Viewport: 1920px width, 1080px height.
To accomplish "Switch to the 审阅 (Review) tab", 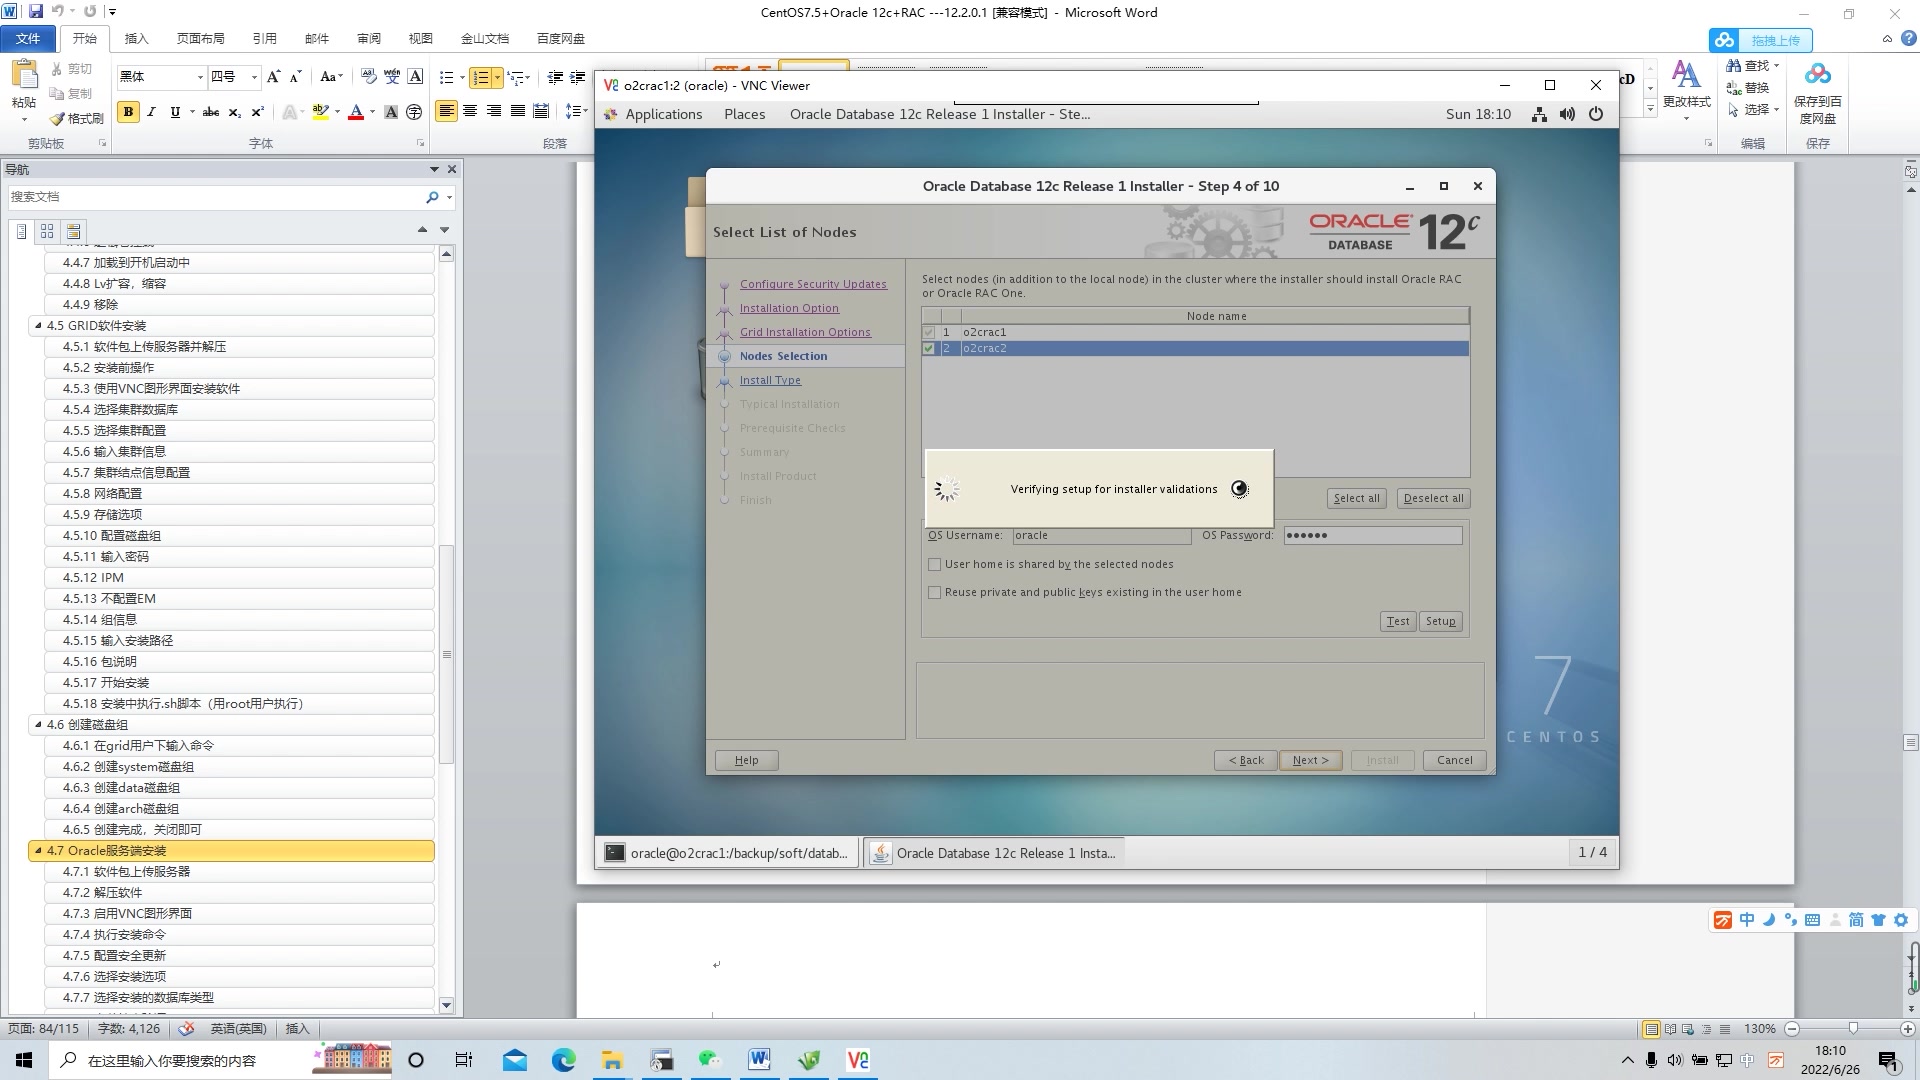I will coord(368,39).
